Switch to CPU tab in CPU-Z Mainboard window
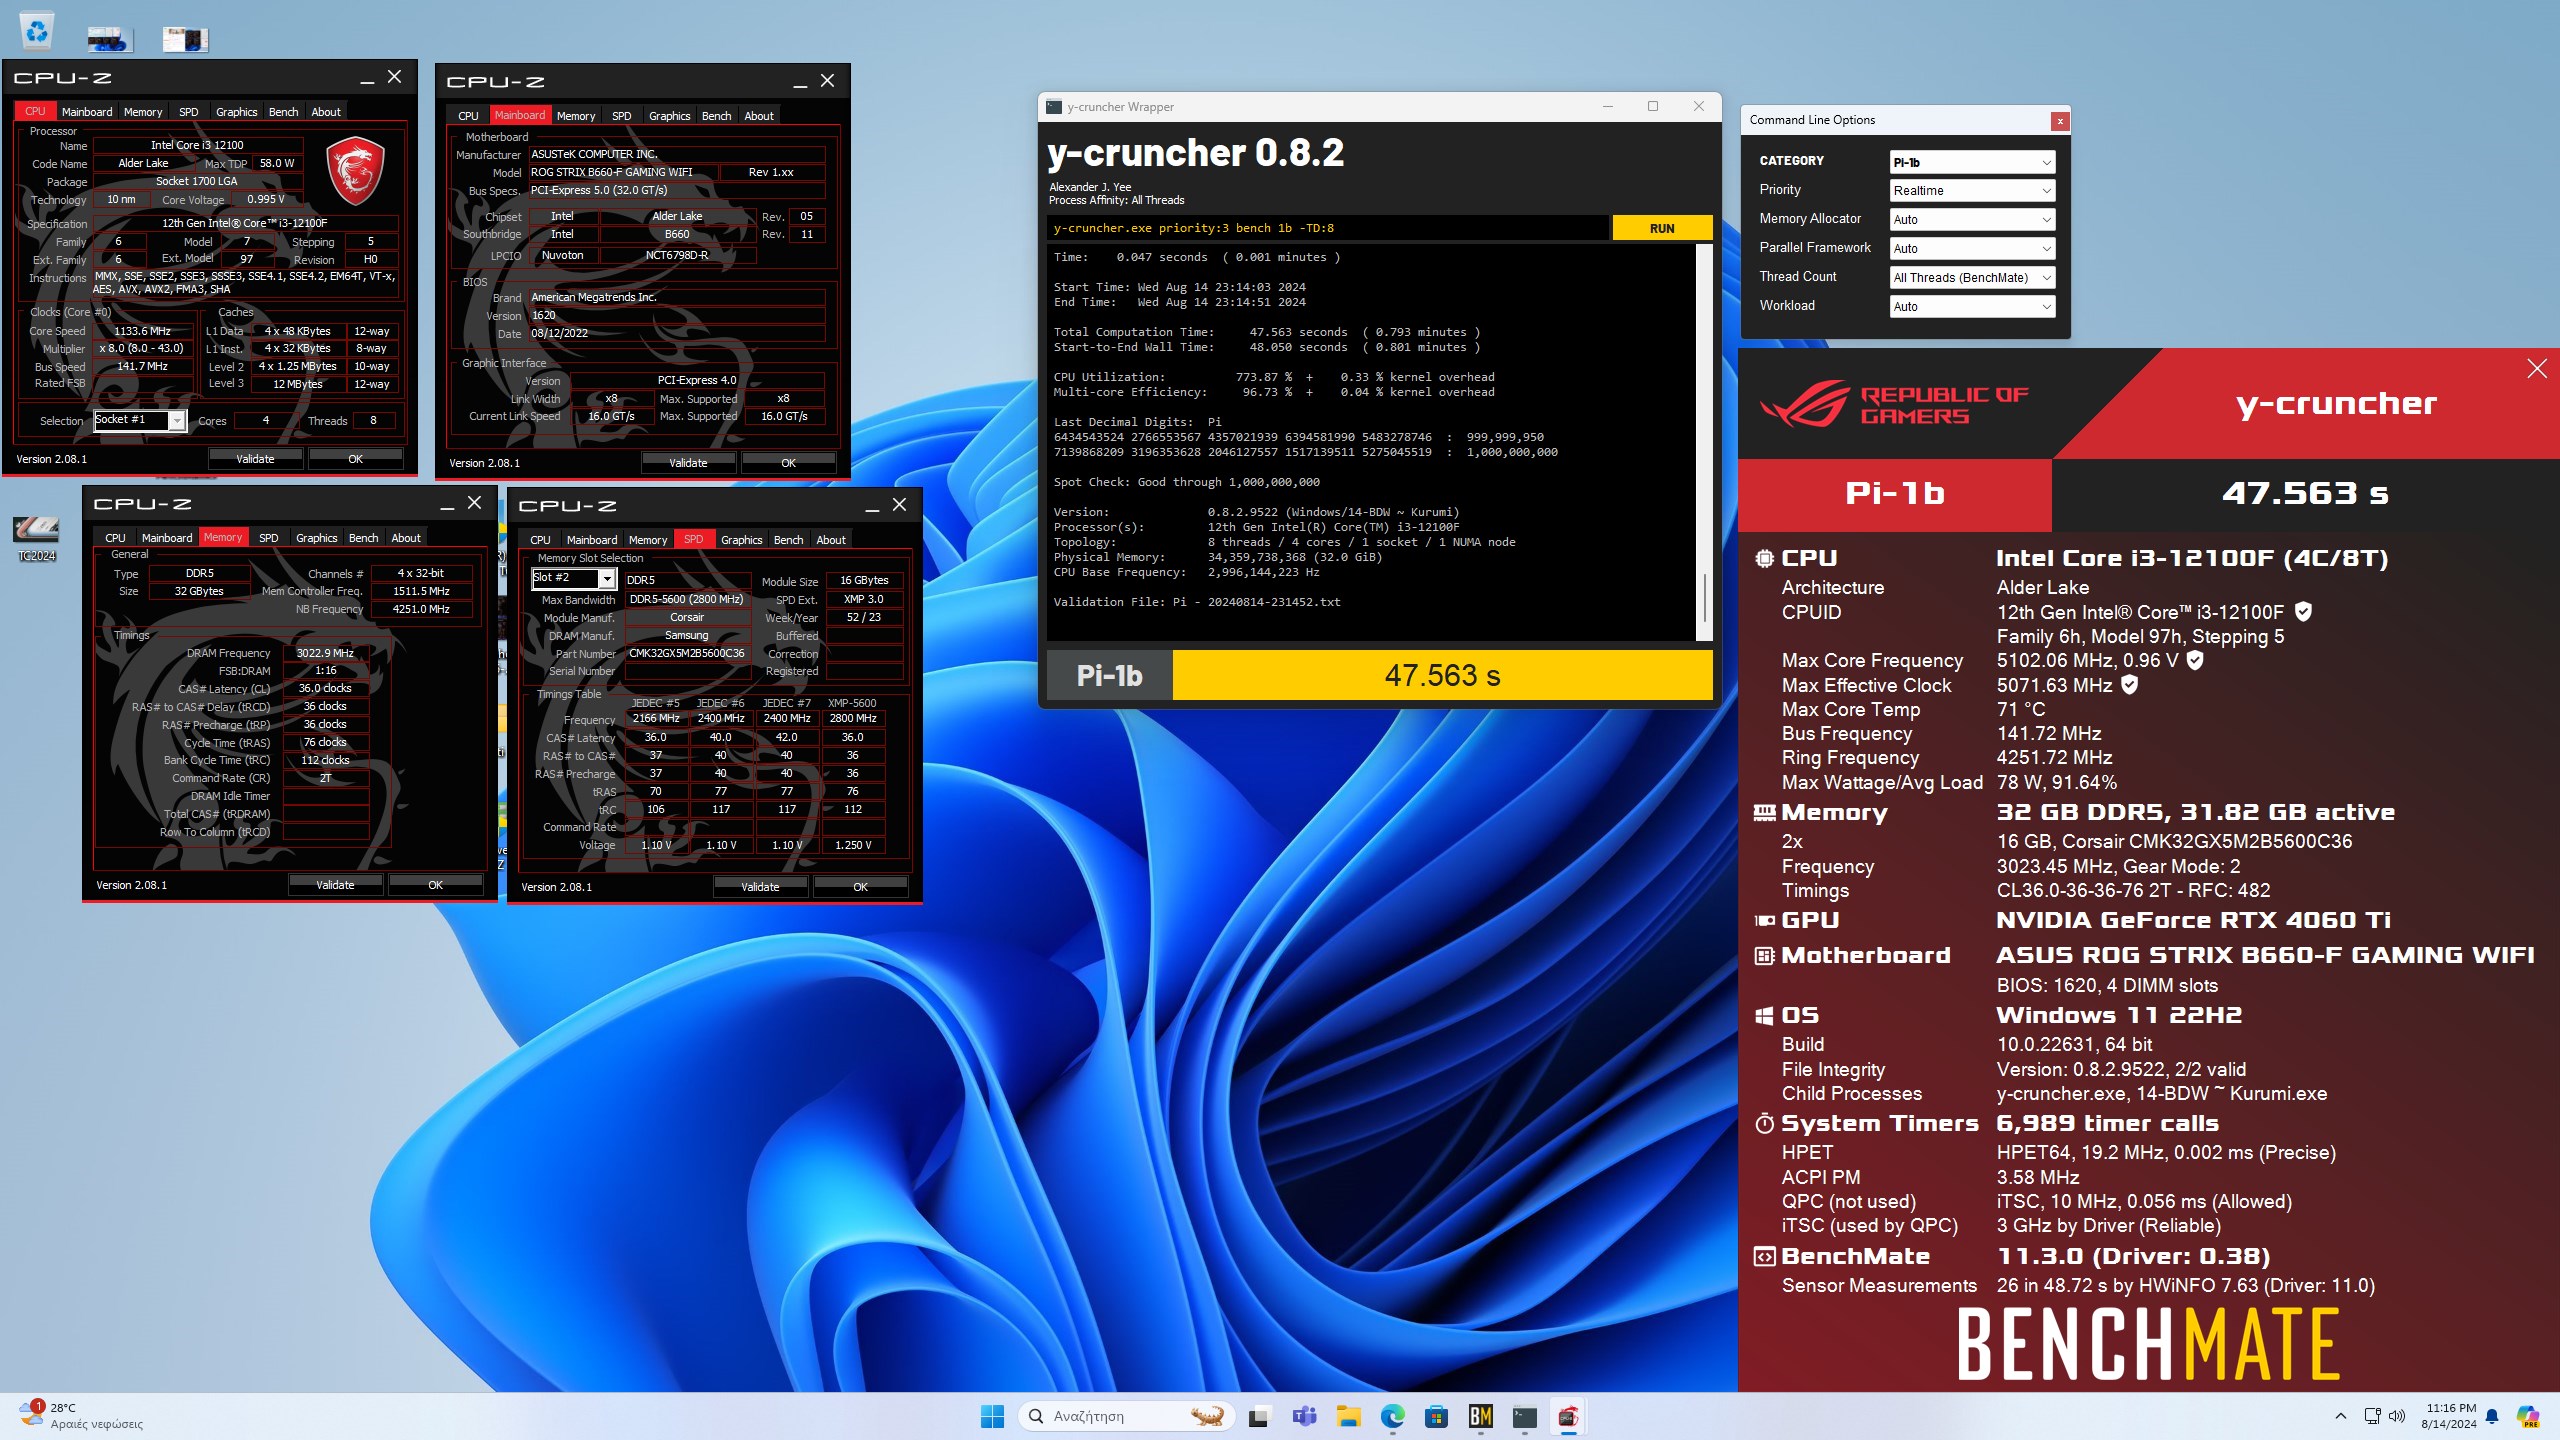Viewport: 2560px width, 1440px height. 468,116
